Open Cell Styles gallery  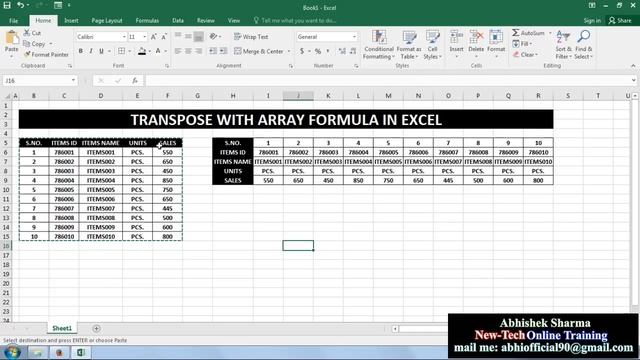pyautogui.click(x=432, y=44)
